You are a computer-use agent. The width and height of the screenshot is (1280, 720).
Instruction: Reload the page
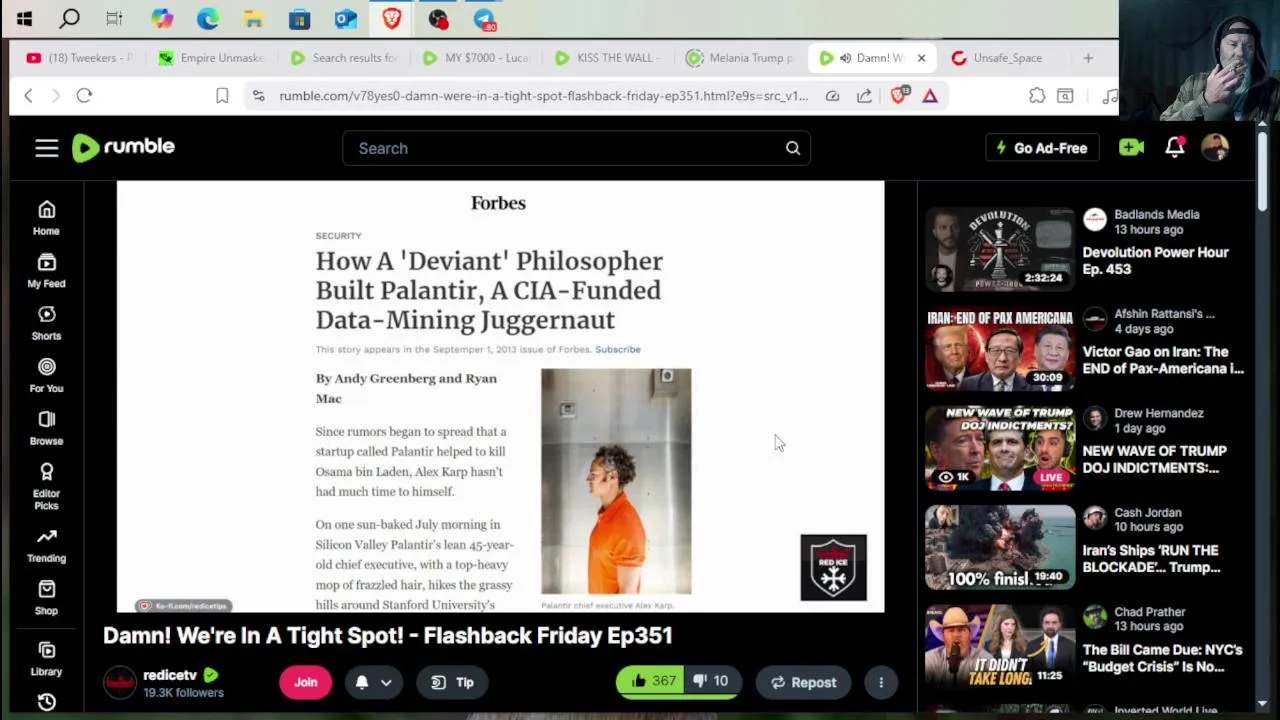(84, 95)
